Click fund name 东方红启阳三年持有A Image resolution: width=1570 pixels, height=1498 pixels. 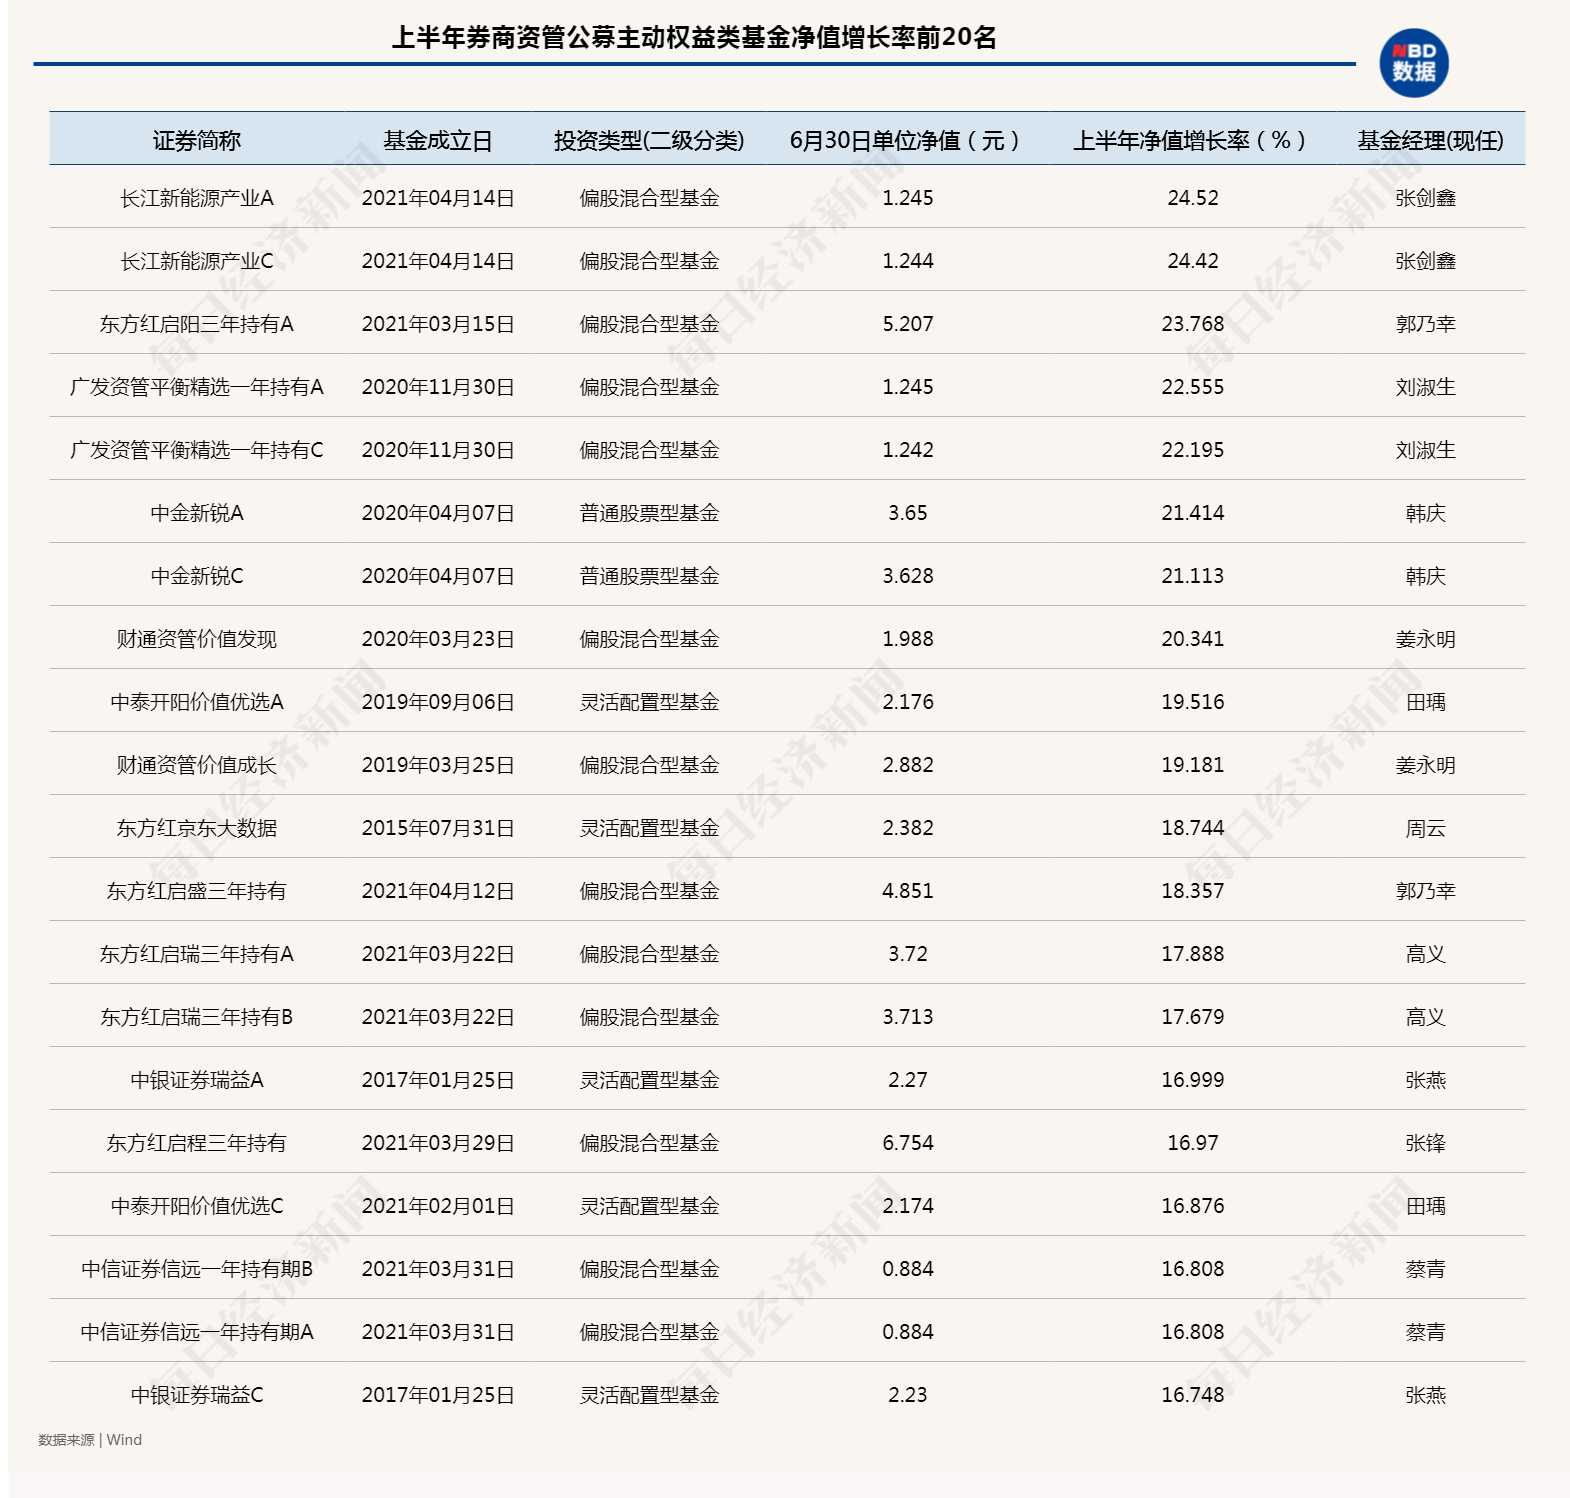pyautogui.click(x=197, y=324)
